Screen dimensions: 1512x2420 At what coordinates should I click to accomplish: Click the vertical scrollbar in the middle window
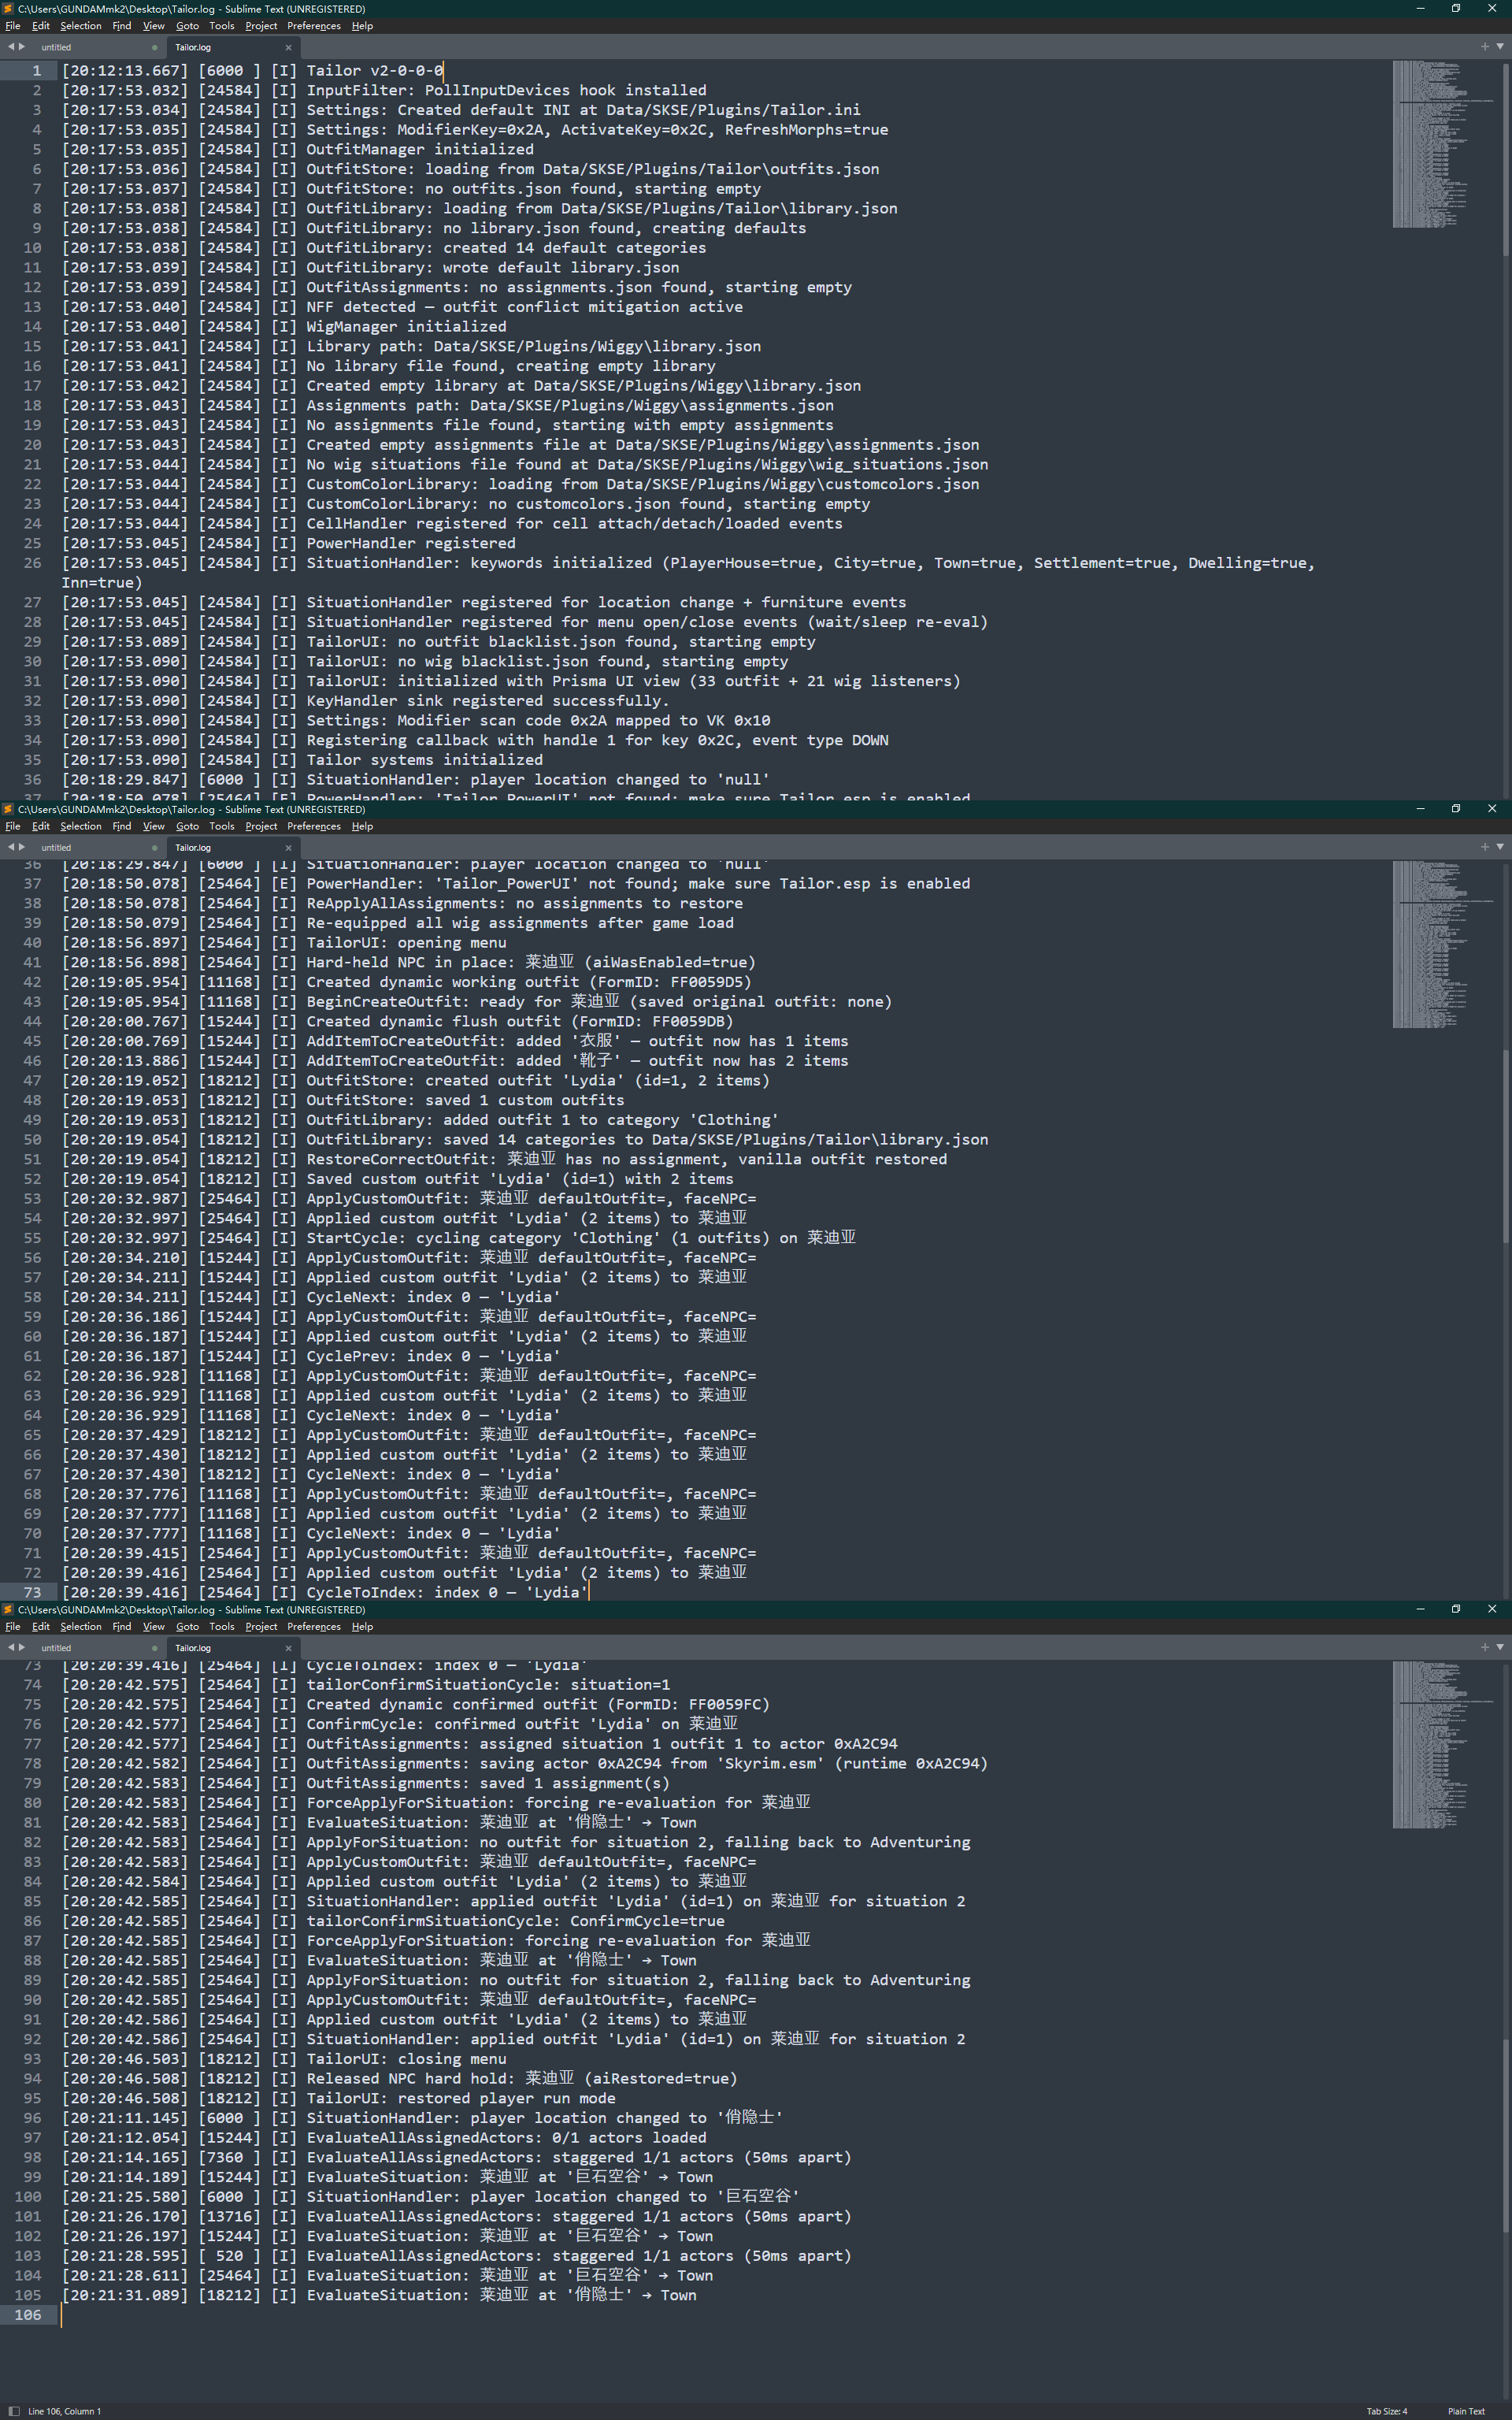(x=1506, y=1146)
